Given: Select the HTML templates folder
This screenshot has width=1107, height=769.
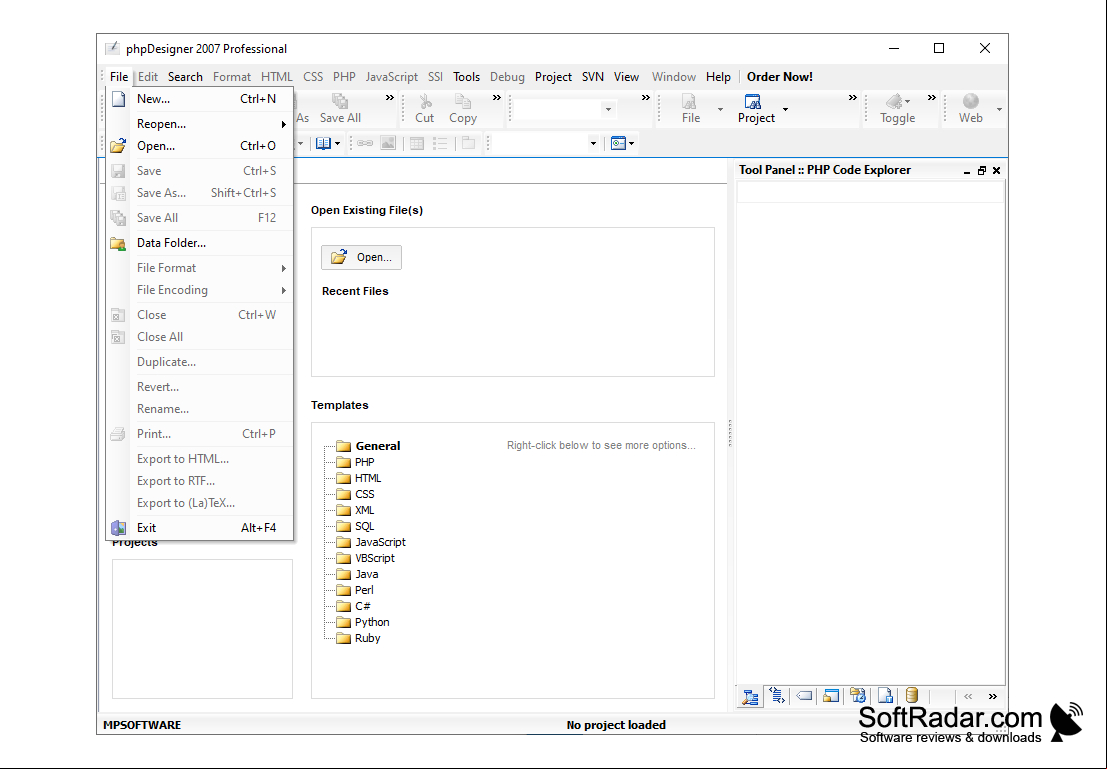Looking at the screenshot, I should tap(359, 478).
